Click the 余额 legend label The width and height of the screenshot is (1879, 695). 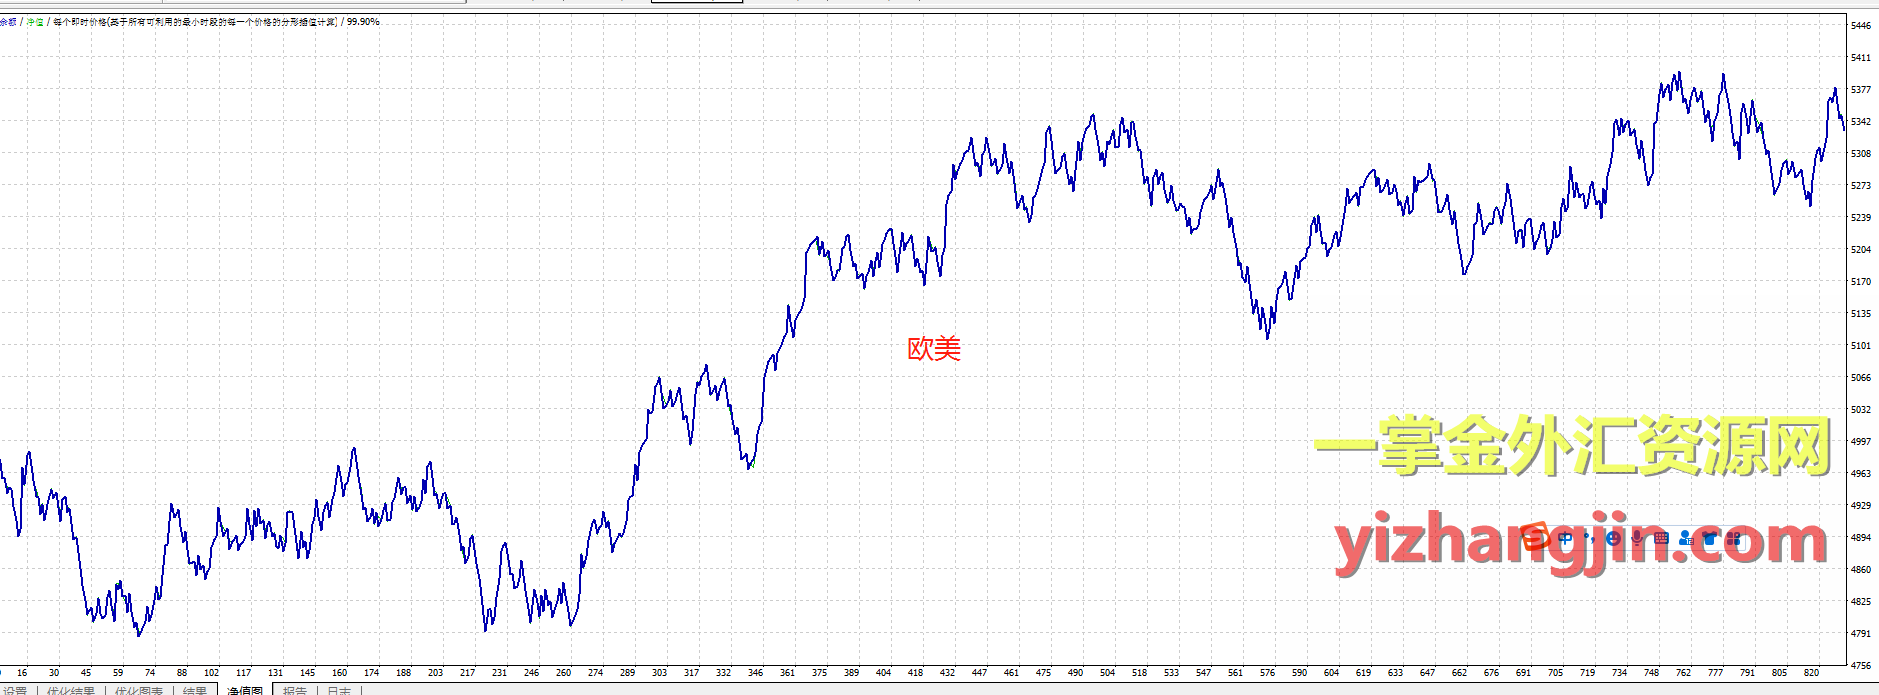point(8,22)
